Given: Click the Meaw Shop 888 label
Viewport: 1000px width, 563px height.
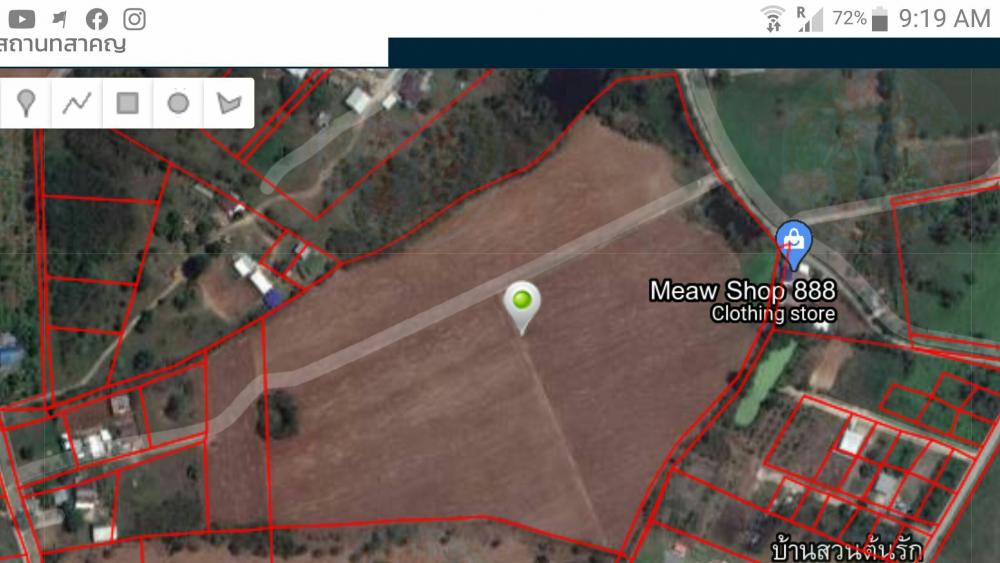Looking at the screenshot, I should 742,291.
